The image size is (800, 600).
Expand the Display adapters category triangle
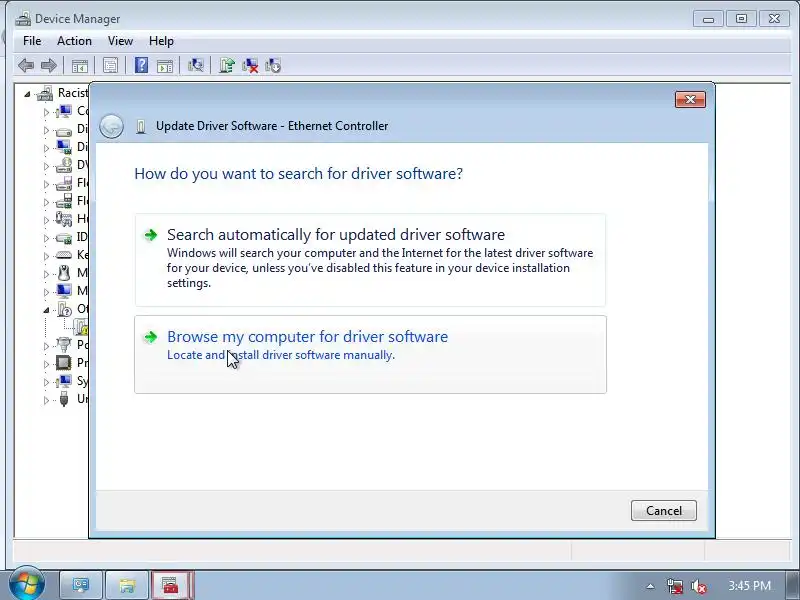pyautogui.click(x=46, y=148)
